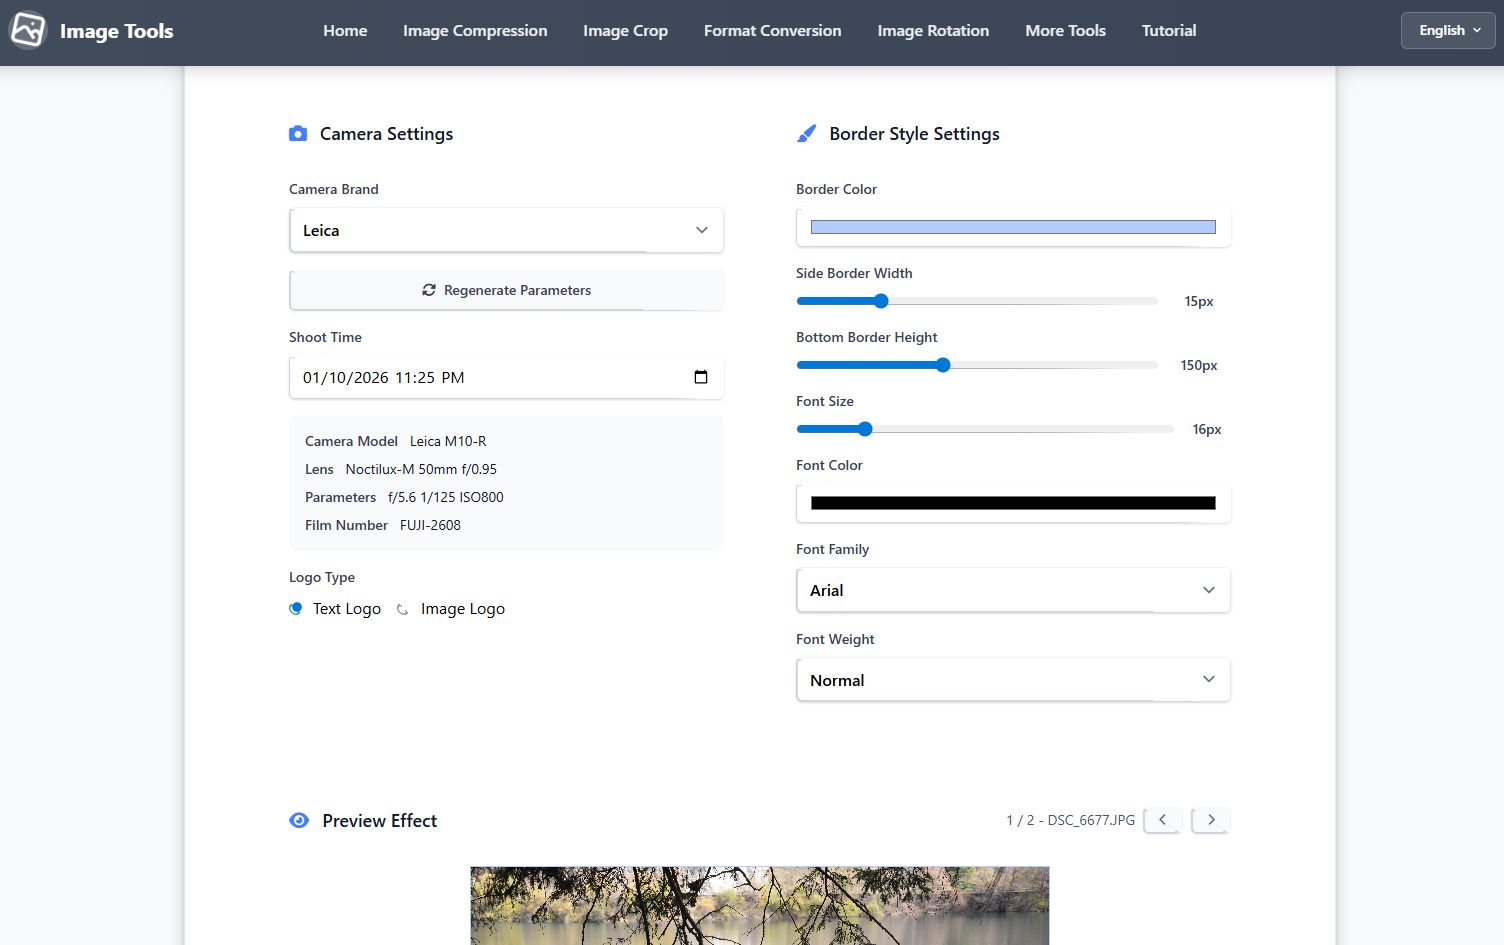Image resolution: width=1504 pixels, height=945 pixels.
Task: Select the Text Logo radio option
Action: [296, 609]
